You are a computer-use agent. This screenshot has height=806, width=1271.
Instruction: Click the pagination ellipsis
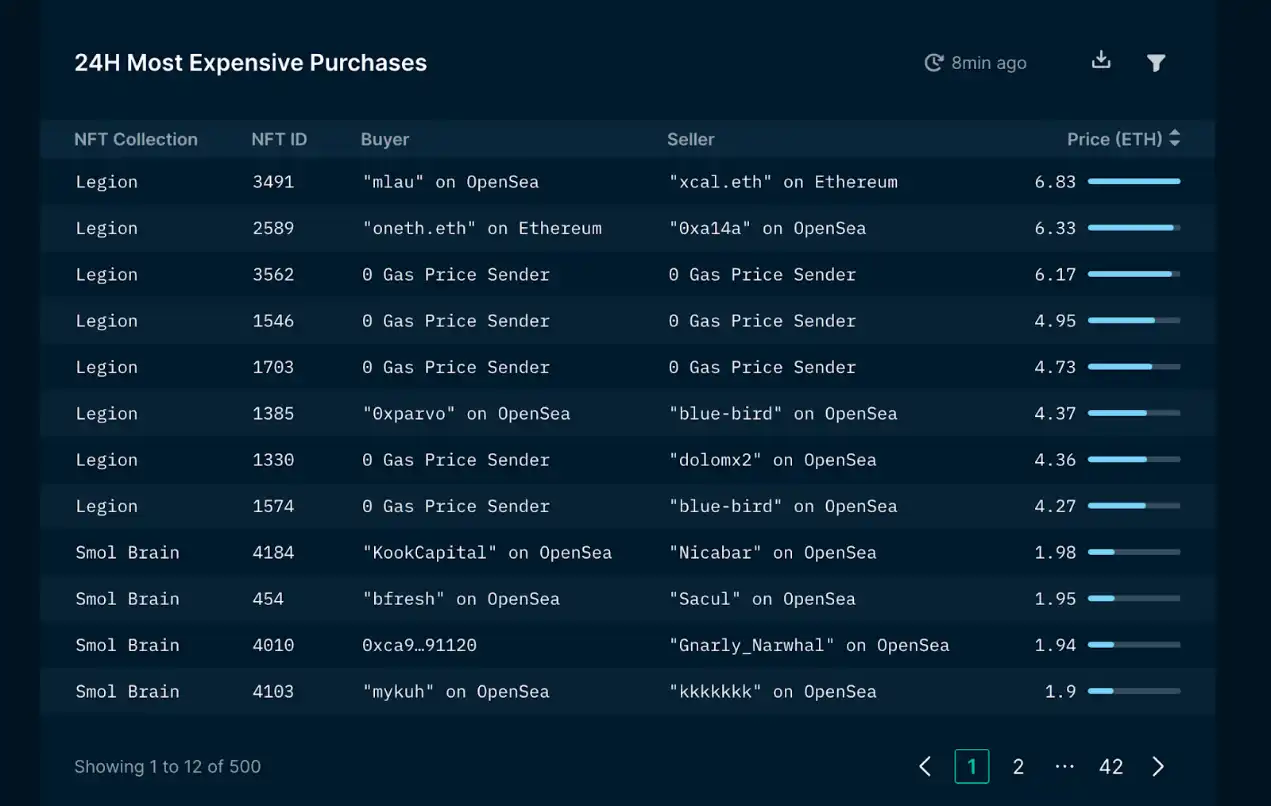[1064, 767]
